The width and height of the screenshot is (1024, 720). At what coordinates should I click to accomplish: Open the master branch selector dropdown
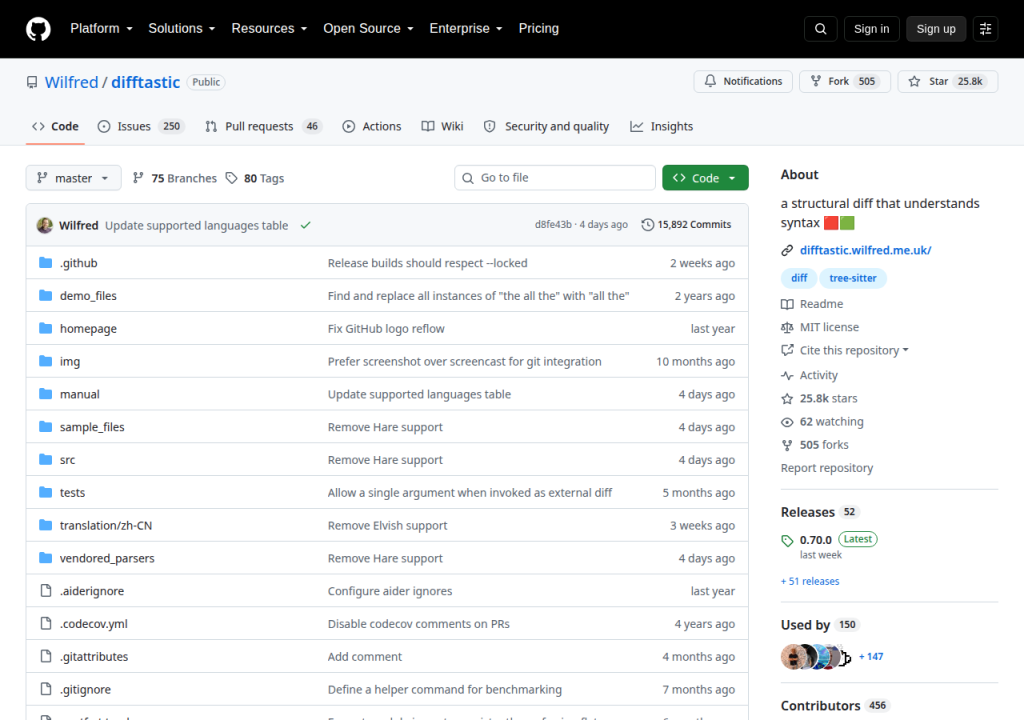pos(73,178)
